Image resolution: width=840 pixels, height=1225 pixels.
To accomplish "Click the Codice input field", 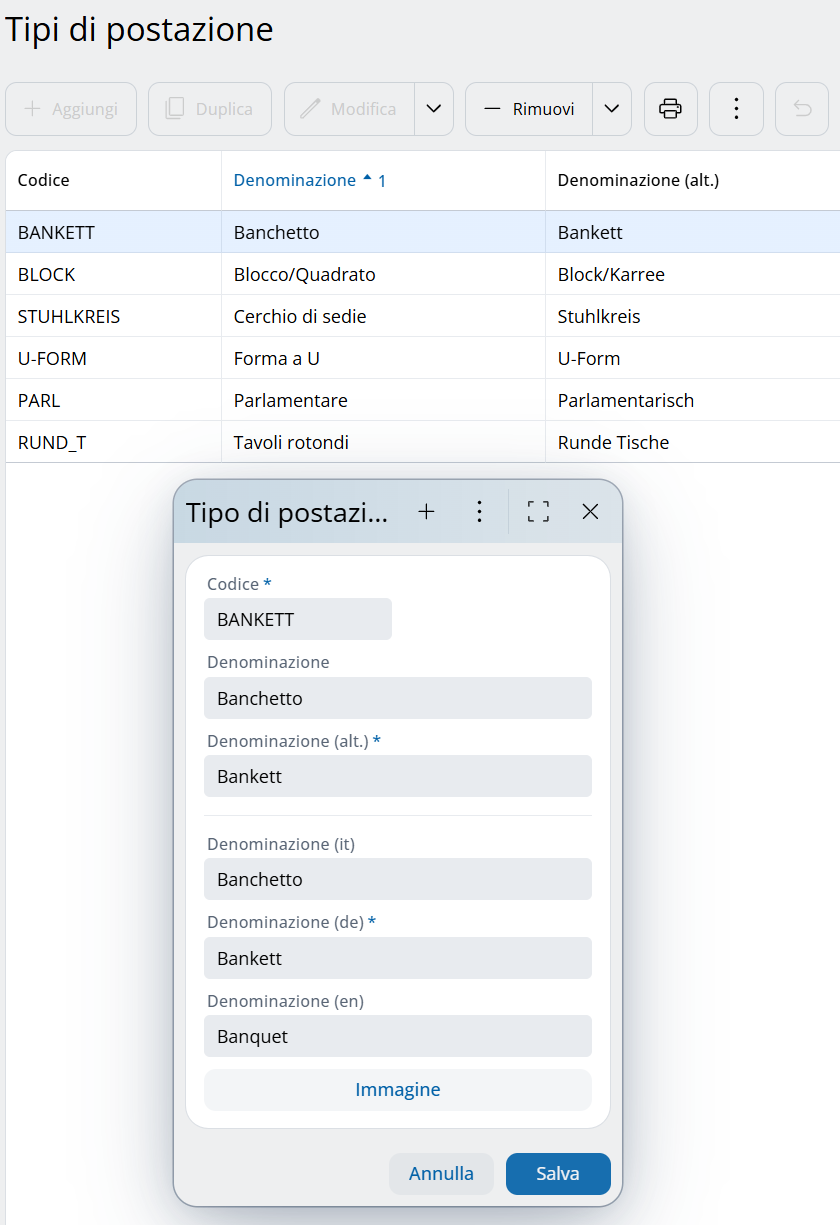I will [297, 619].
